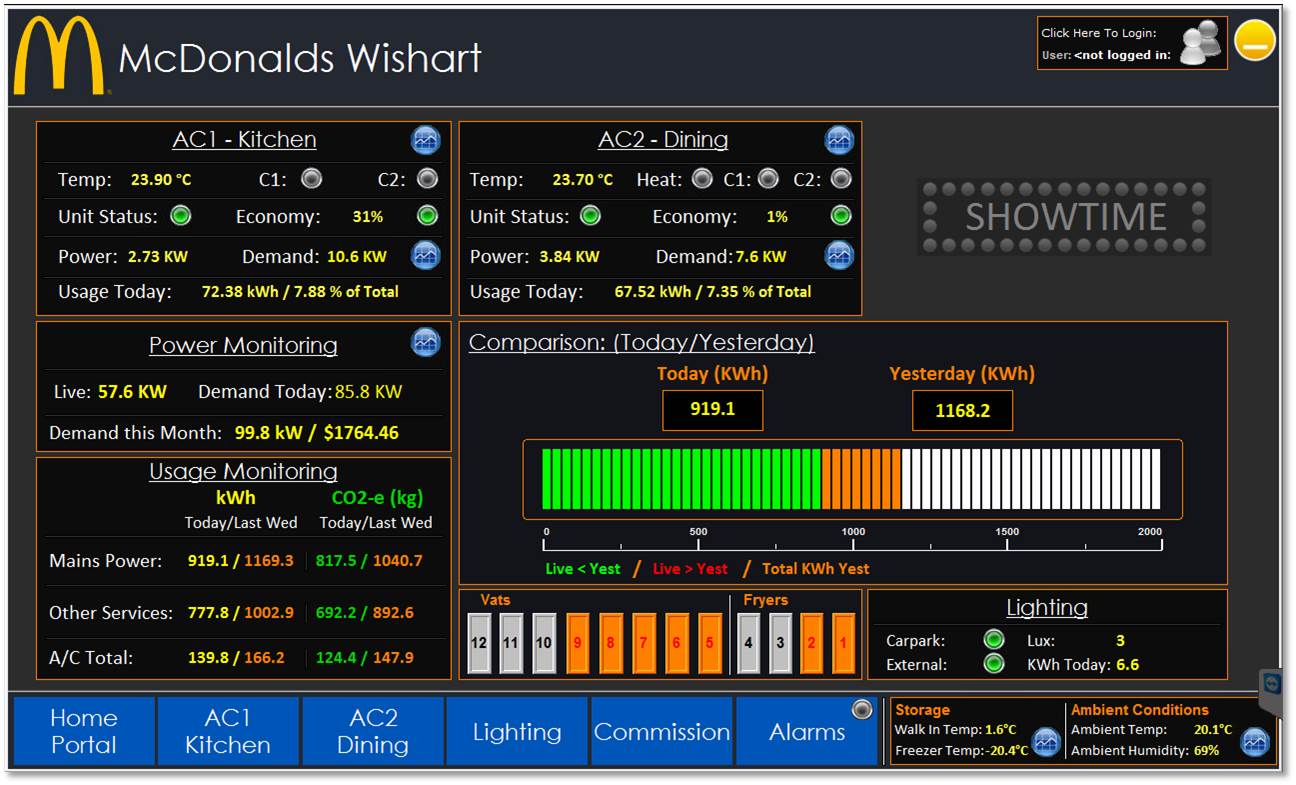Click AC2 Temp value 23.70 °C
The width and height of the screenshot is (1296, 785).
583,180
